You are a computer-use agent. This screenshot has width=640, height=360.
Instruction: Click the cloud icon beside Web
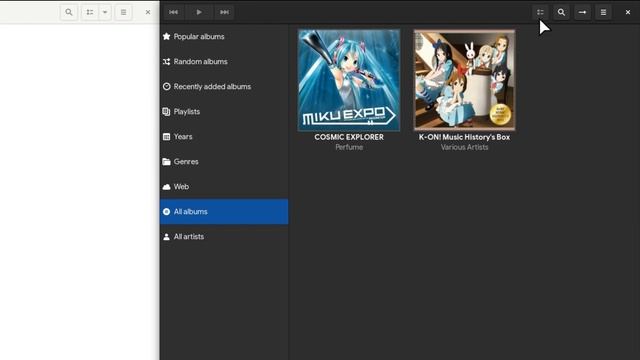[167, 187]
